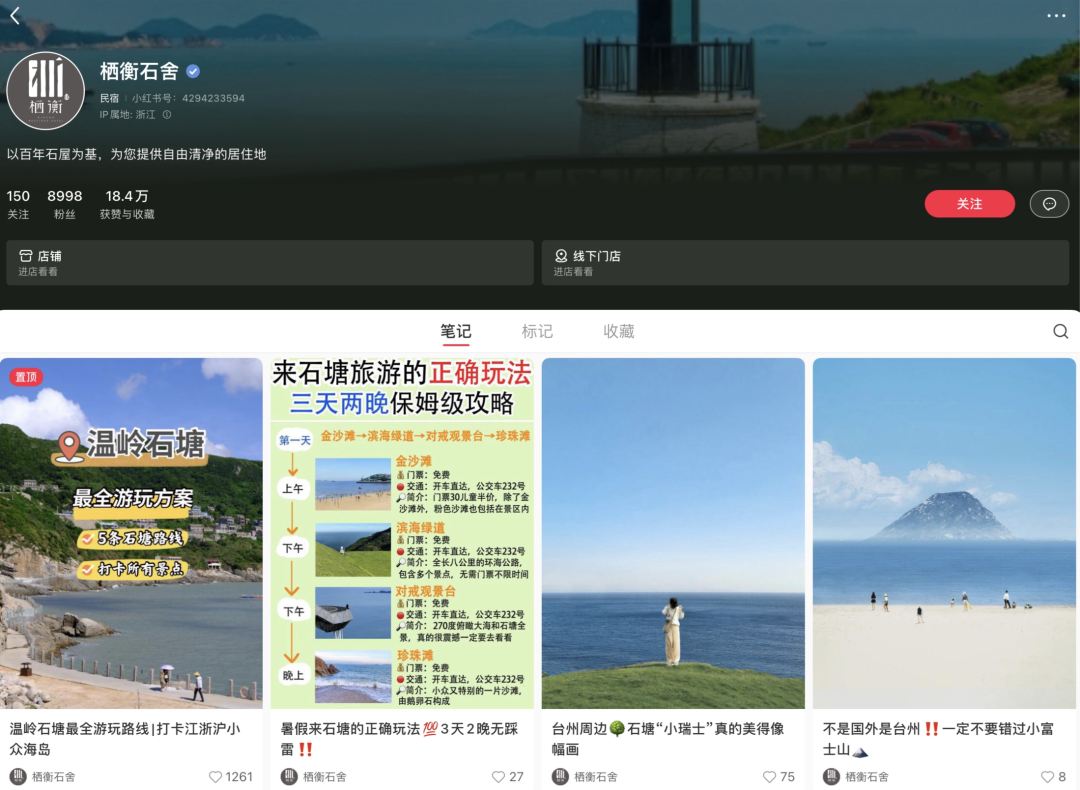Open the 线下门店 offline store entry
1080x790 pixels.
(805, 263)
